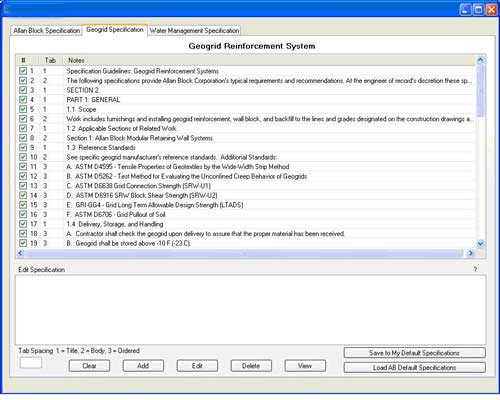Screen dimensions: 500x400
Task: Uncheck ASTM D4595 row checkbox
Action: coord(23,167)
